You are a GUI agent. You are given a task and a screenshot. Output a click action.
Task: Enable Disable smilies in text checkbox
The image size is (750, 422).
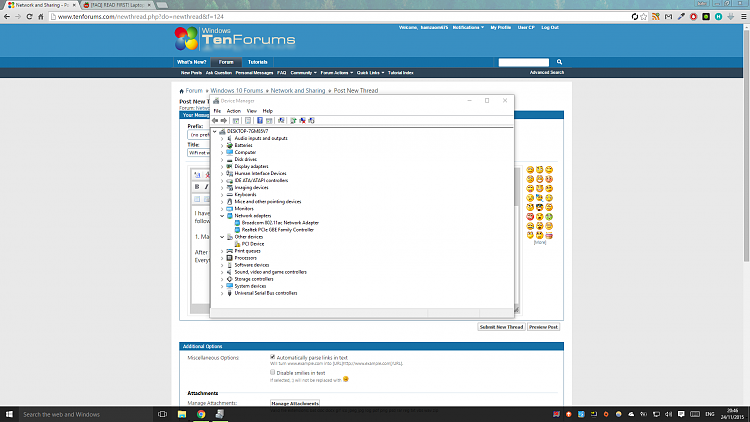[x=273, y=372]
